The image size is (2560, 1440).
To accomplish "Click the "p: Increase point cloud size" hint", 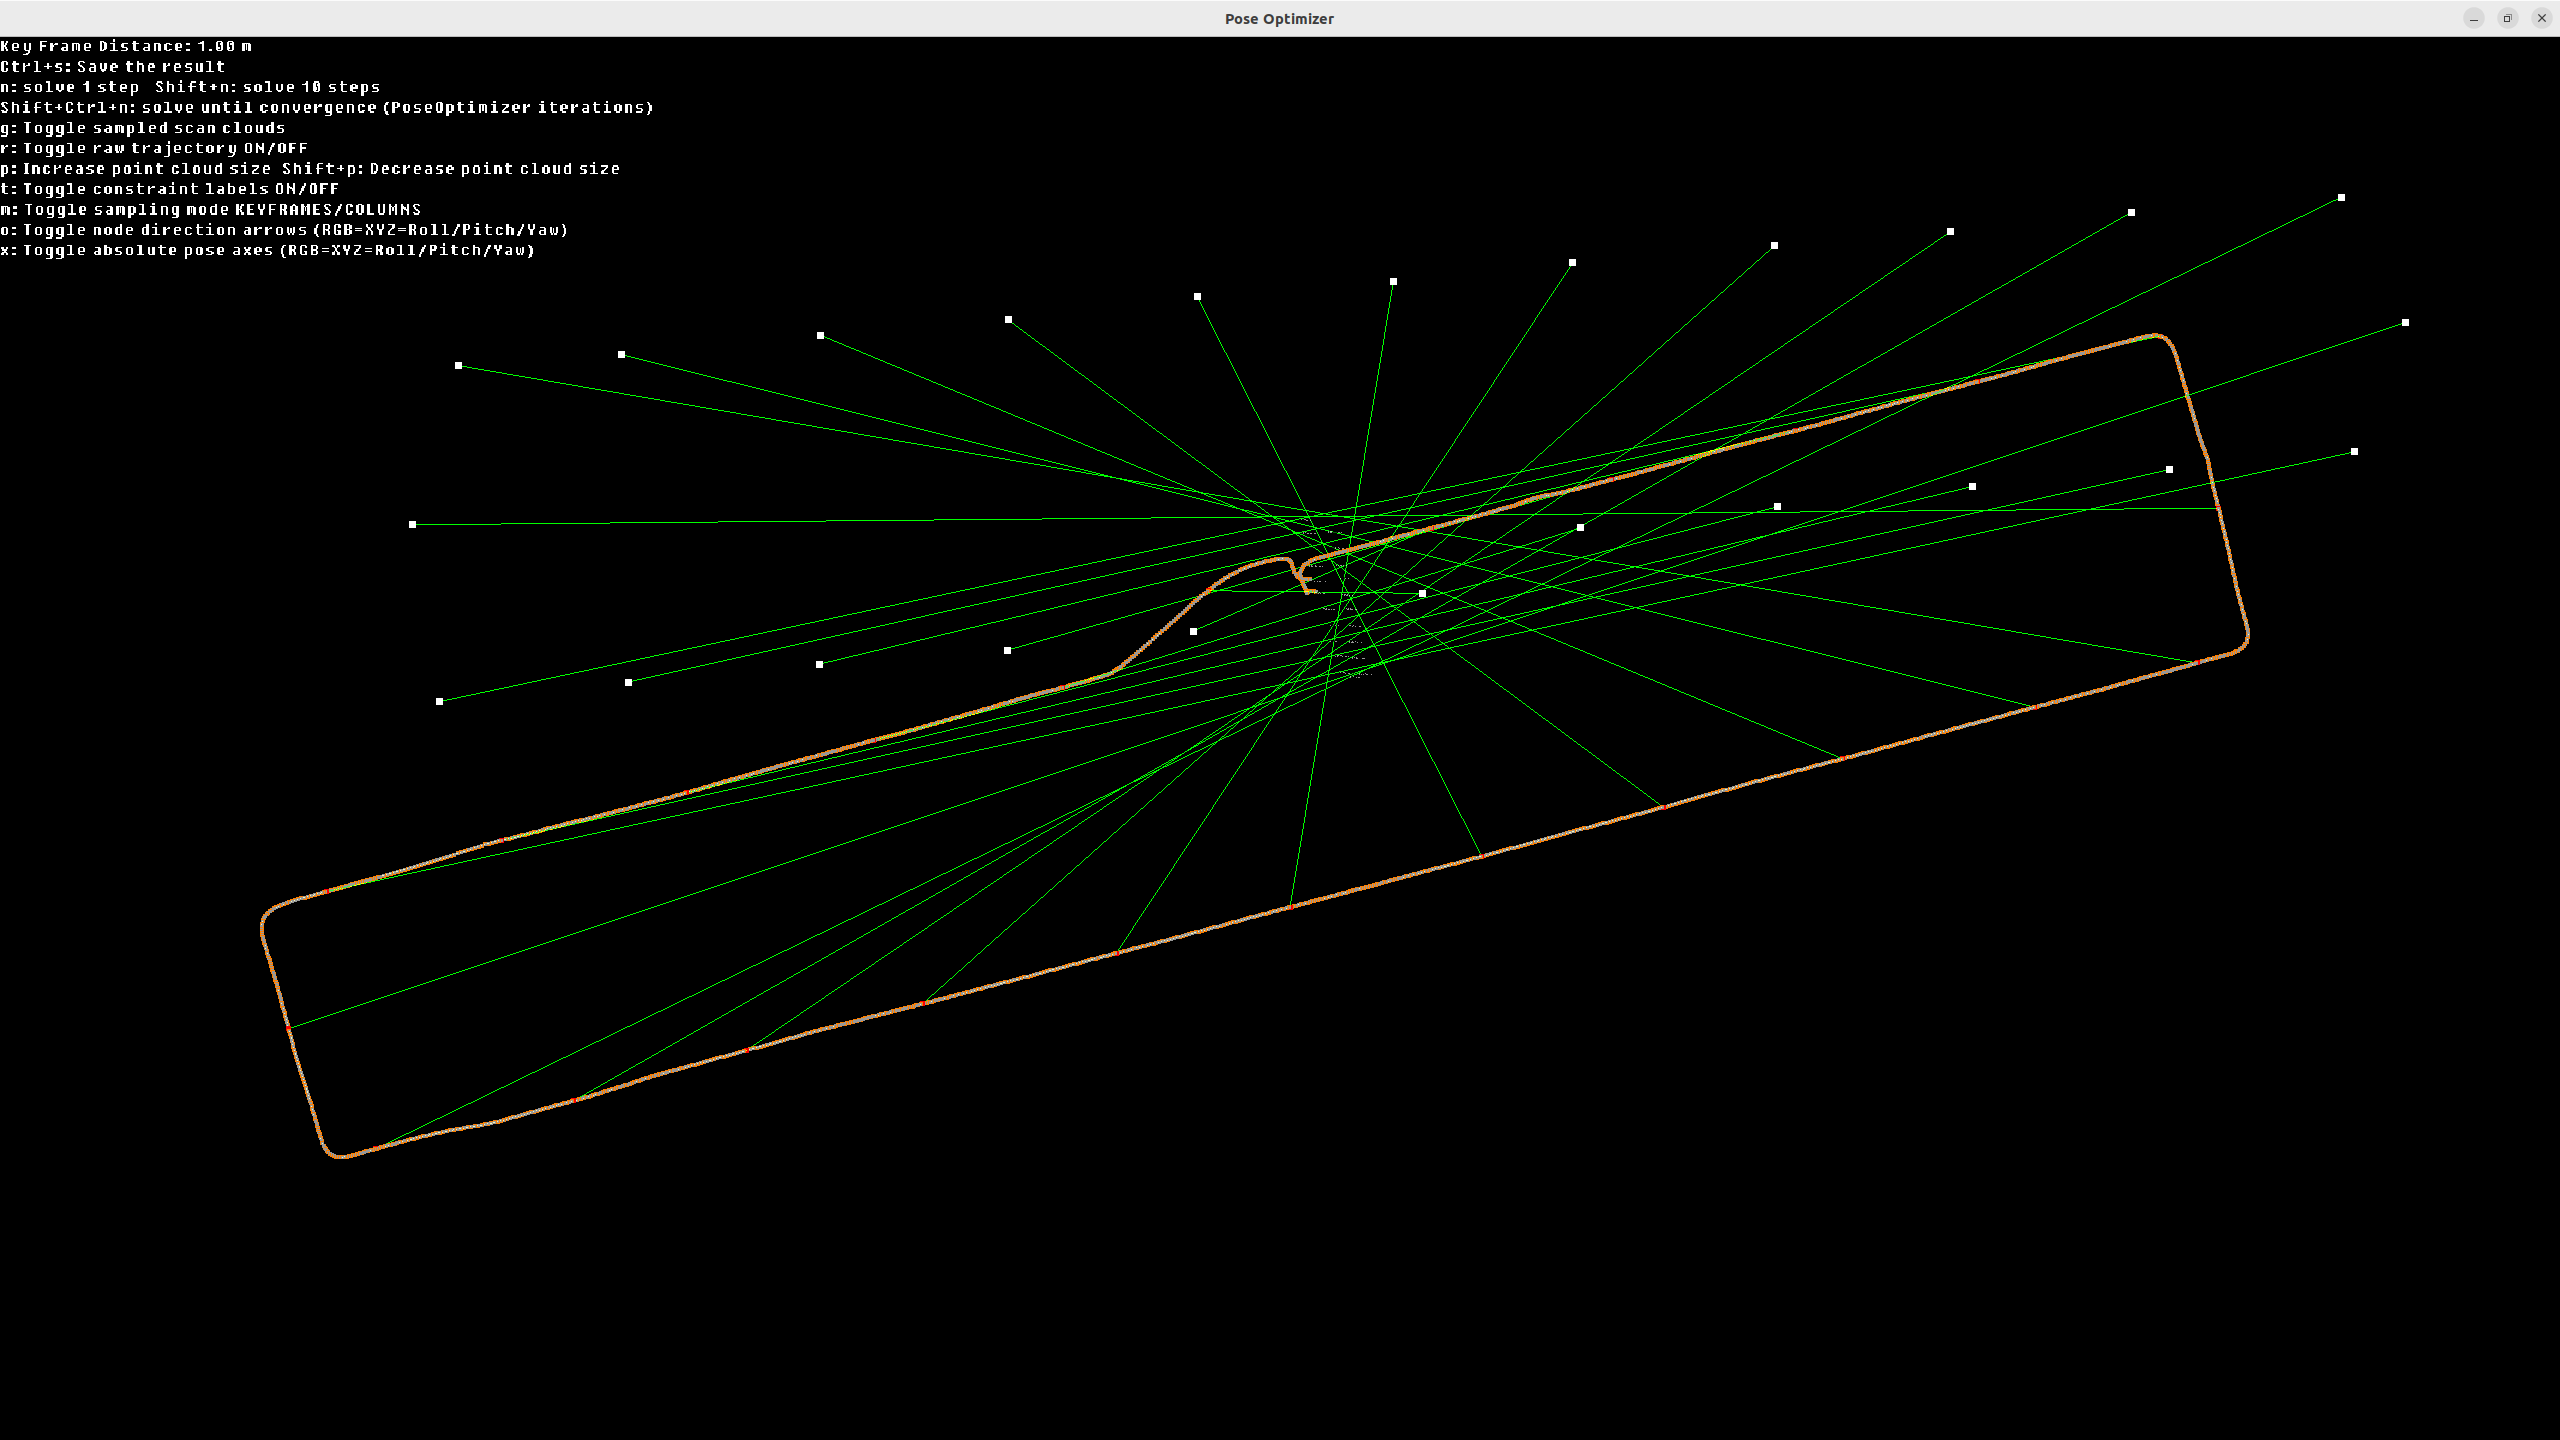I will click(136, 169).
